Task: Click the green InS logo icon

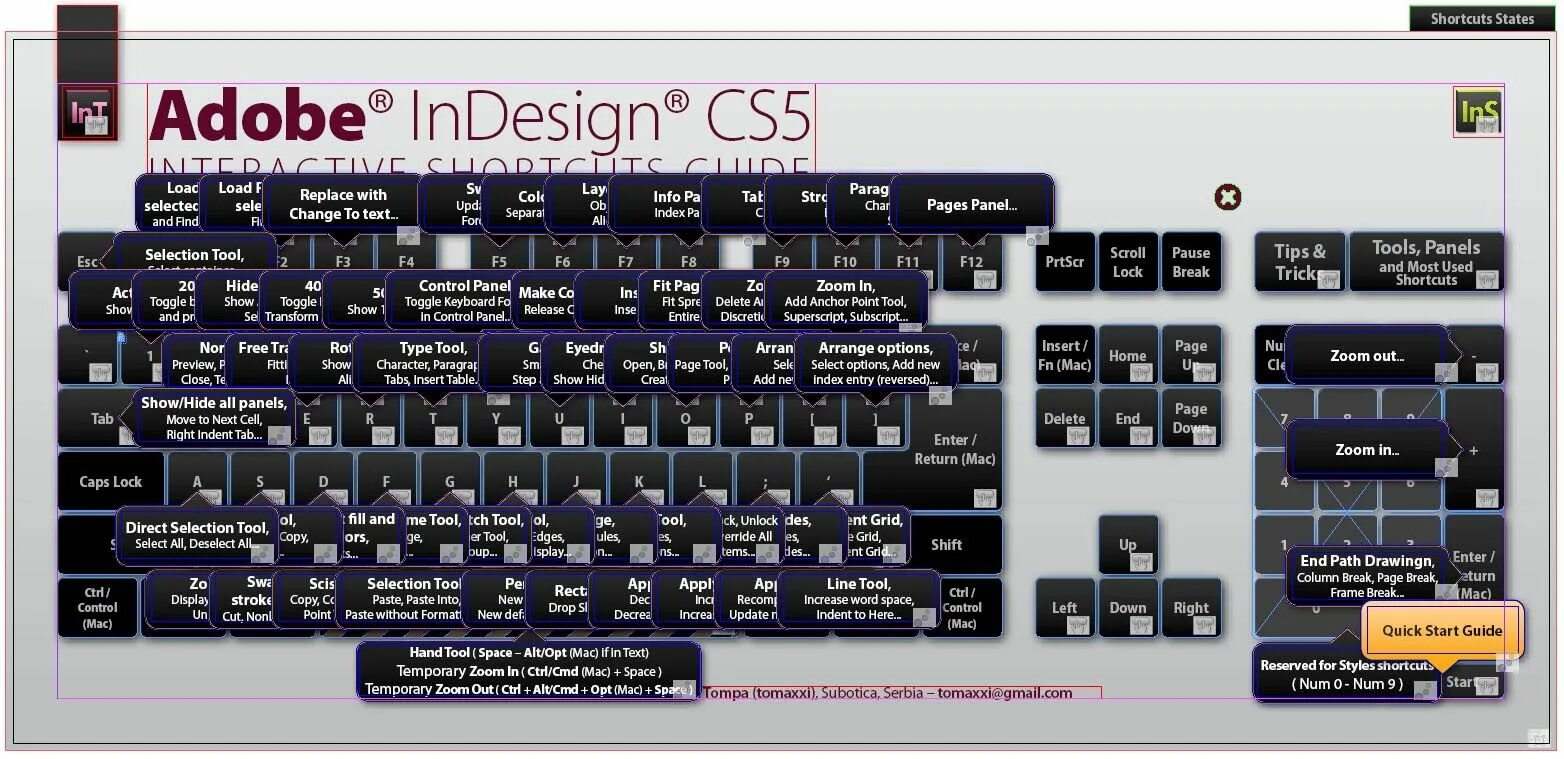Action: tap(1478, 111)
